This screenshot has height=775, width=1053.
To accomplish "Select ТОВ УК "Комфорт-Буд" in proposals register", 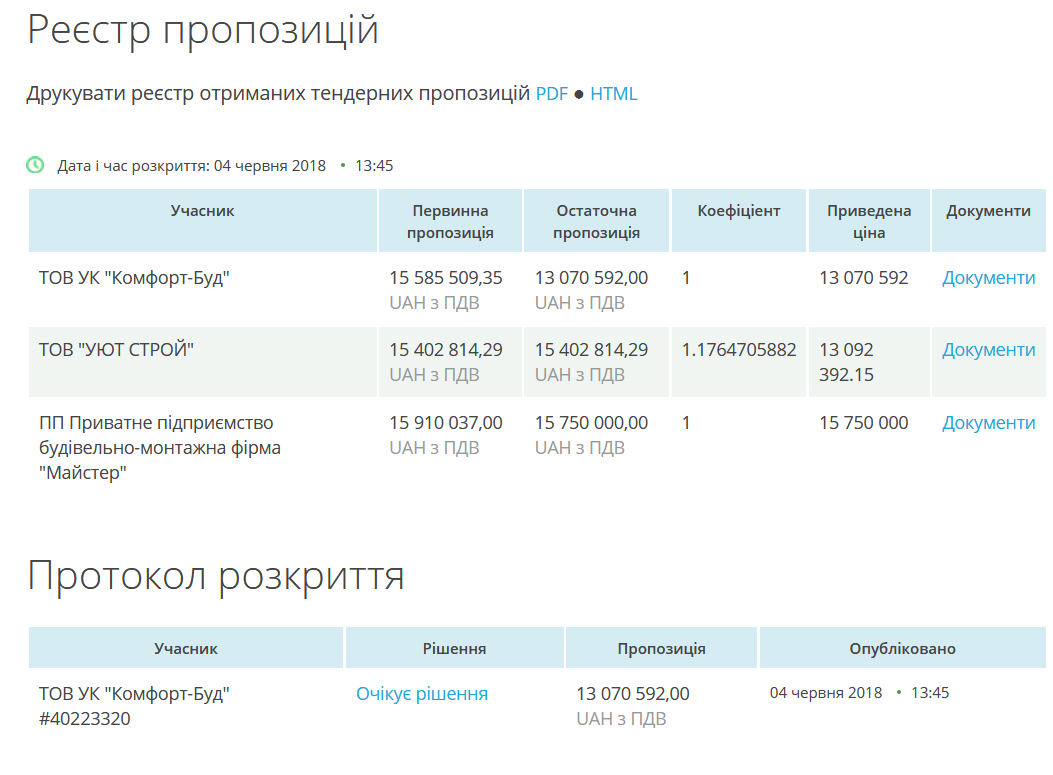I will [134, 278].
